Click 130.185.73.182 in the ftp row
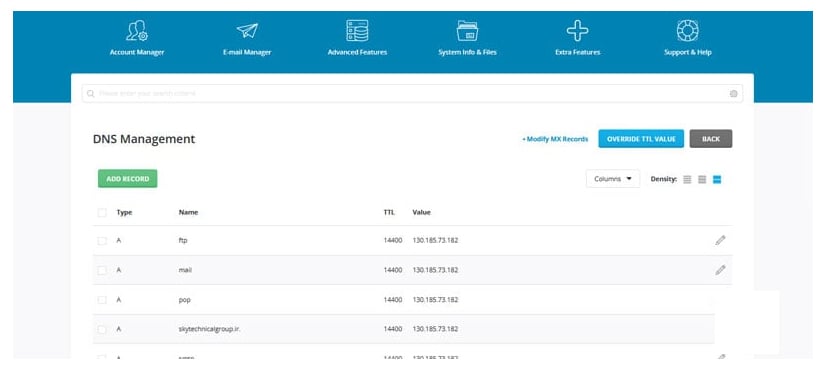The image size is (820, 368). (435, 241)
